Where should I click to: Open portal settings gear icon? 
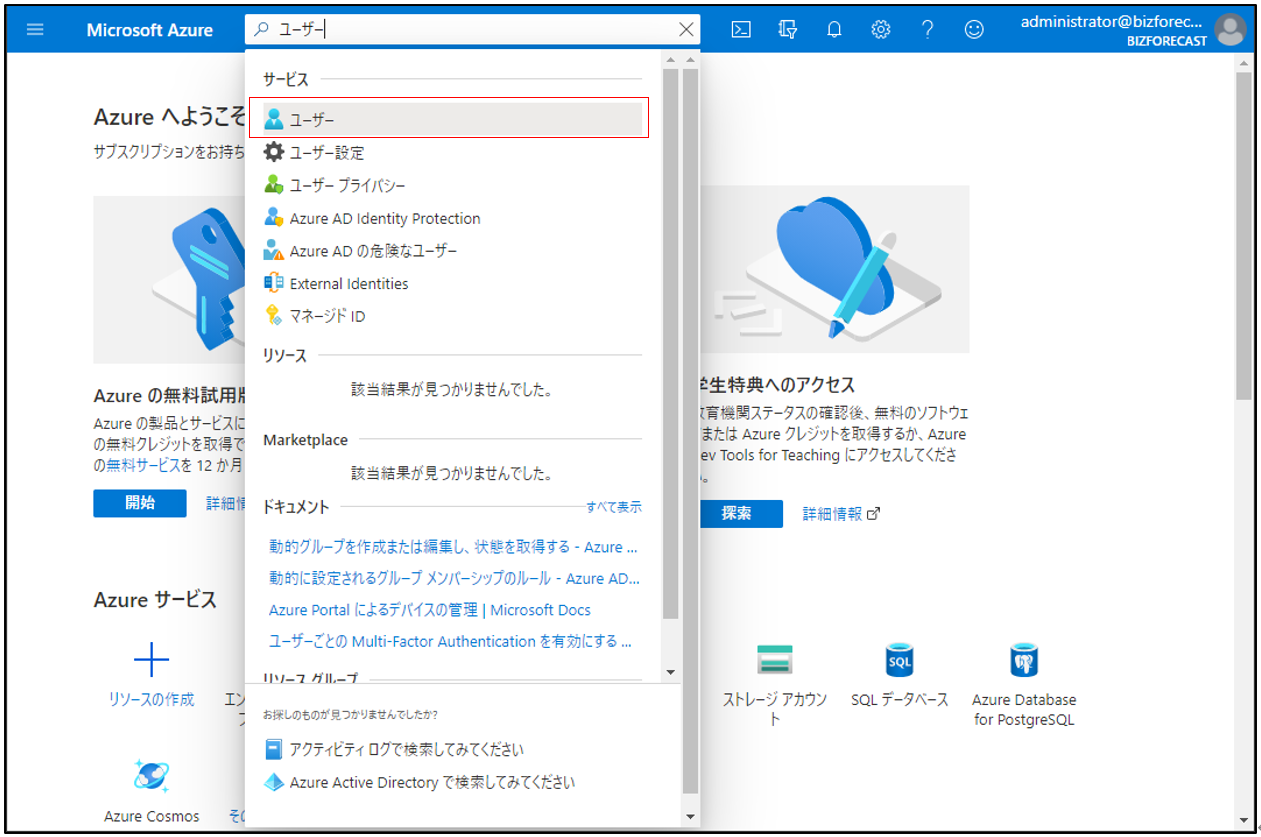point(881,29)
